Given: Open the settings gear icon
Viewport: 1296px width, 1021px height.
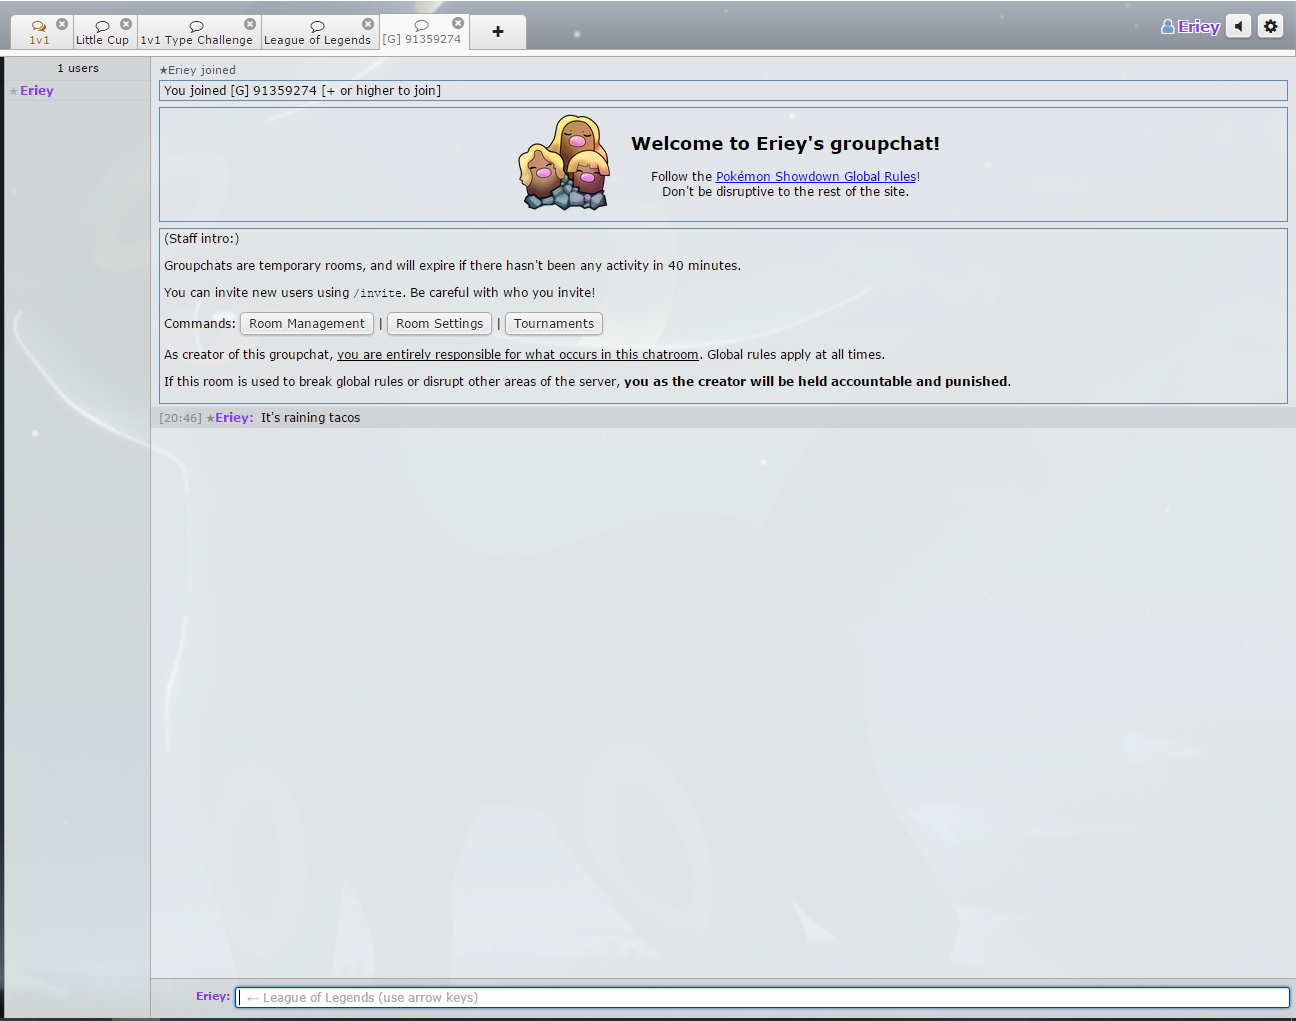Looking at the screenshot, I should click(1271, 27).
